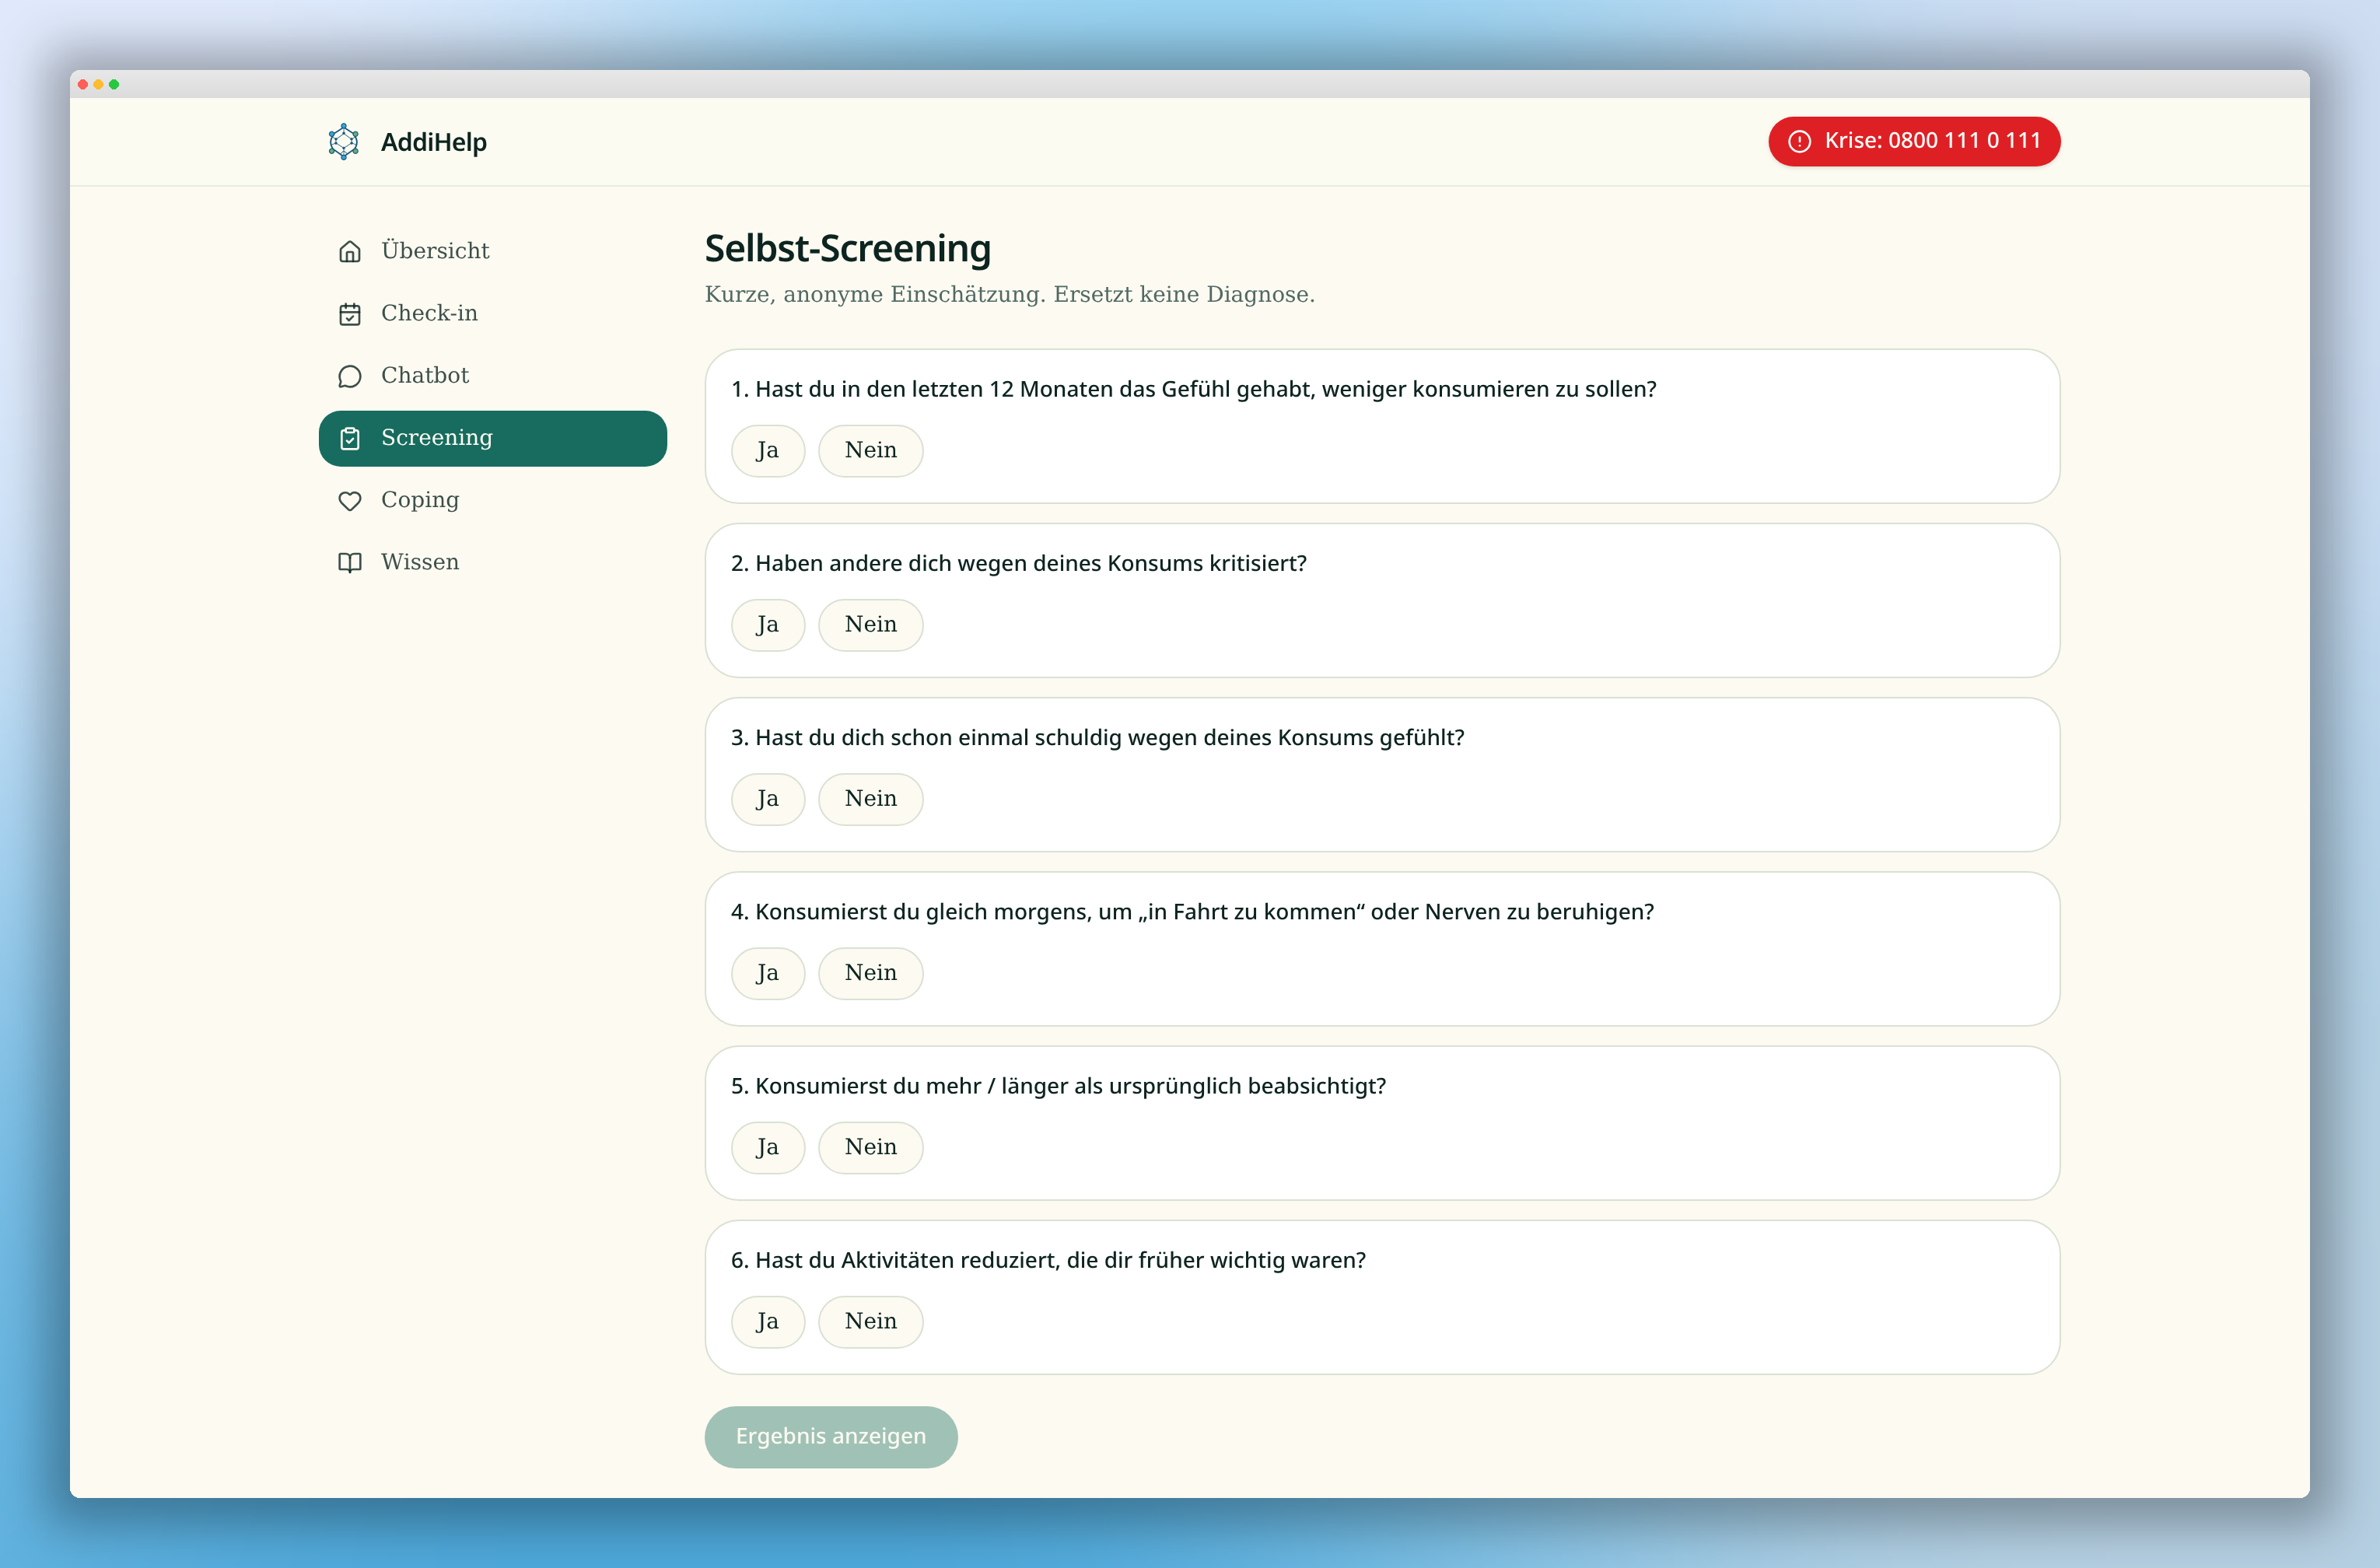Open the Chatbot section
Screen dimensions: 2380x1568
(492, 375)
